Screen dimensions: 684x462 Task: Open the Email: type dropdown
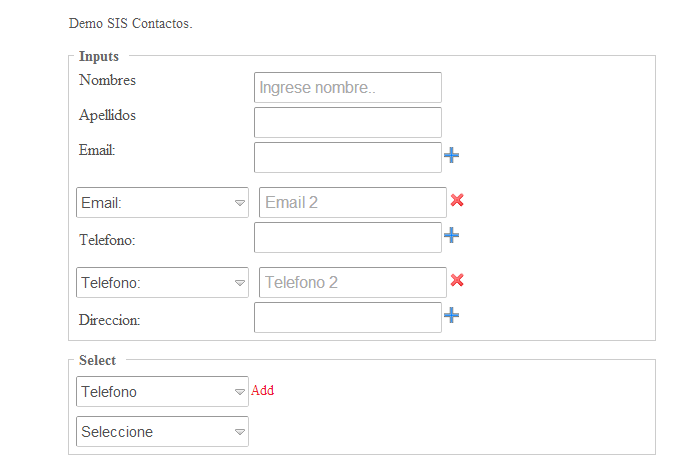(162, 202)
